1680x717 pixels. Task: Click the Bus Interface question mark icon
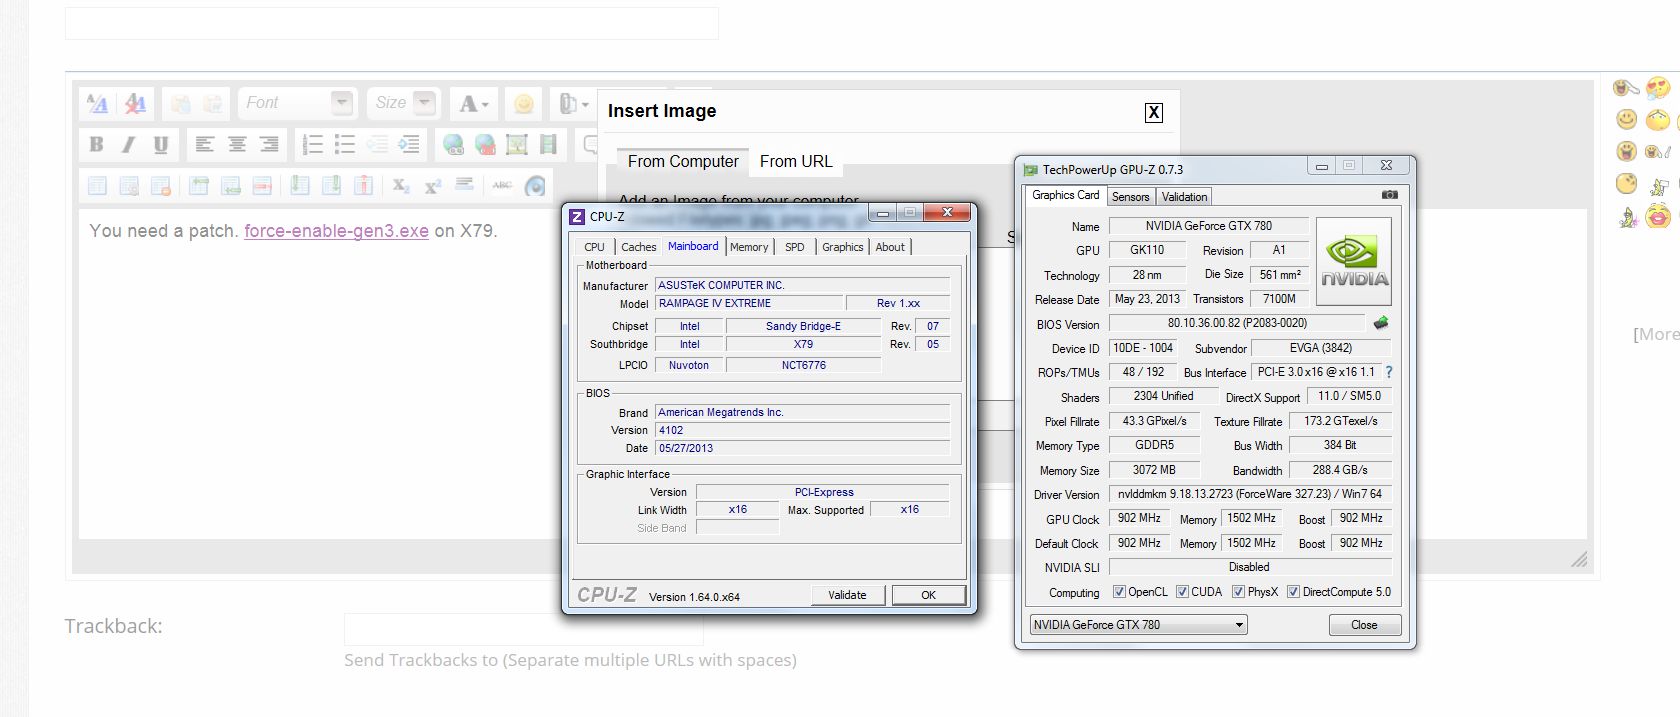[1388, 372]
